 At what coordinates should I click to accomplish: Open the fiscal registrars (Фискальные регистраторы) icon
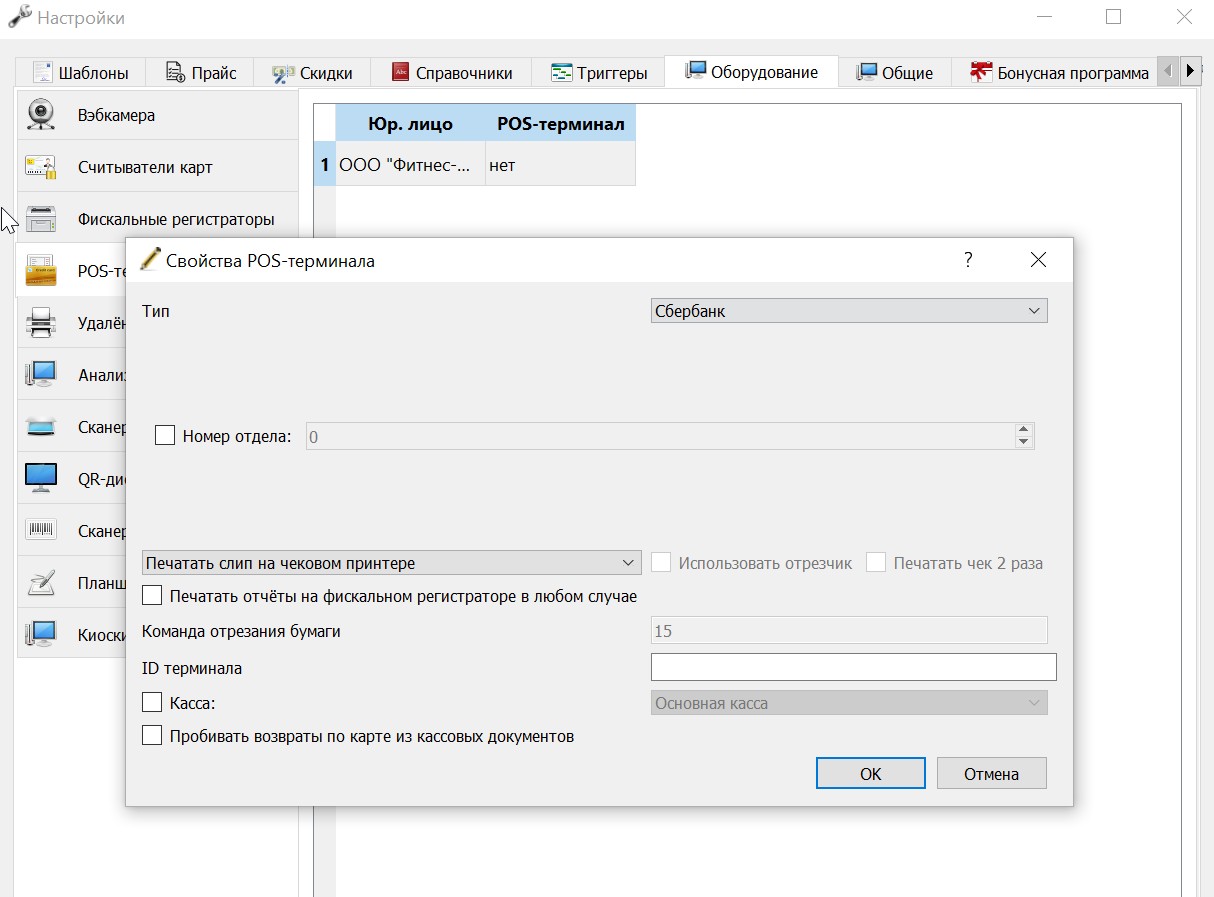point(41,219)
